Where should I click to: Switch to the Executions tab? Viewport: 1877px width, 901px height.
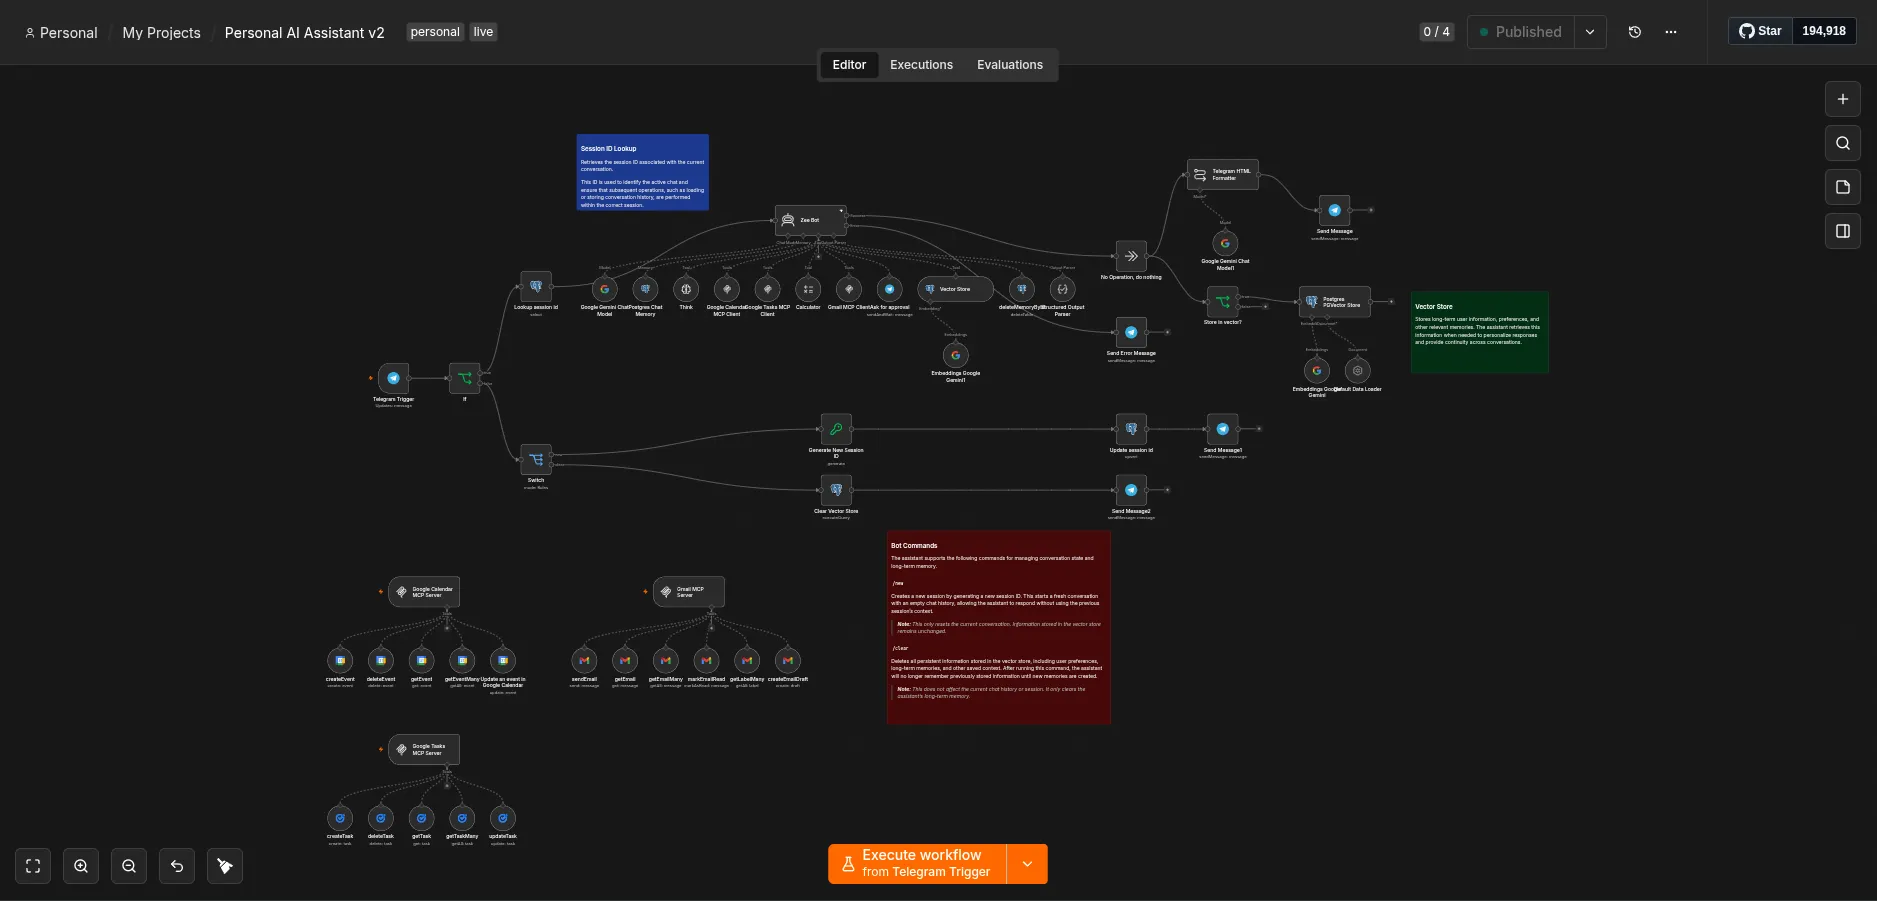(921, 65)
